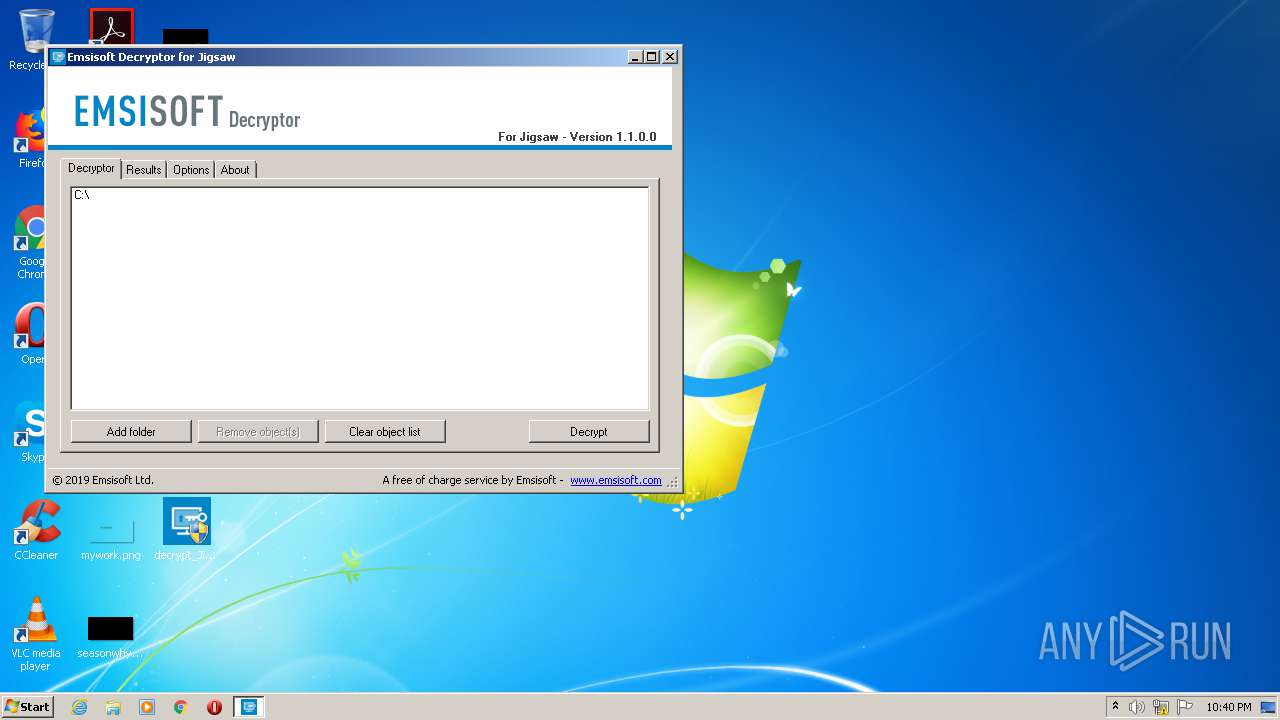Launch CCleaner from the desktop
This screenshot has height=720, width=1280.
click(x=36, y=530)
